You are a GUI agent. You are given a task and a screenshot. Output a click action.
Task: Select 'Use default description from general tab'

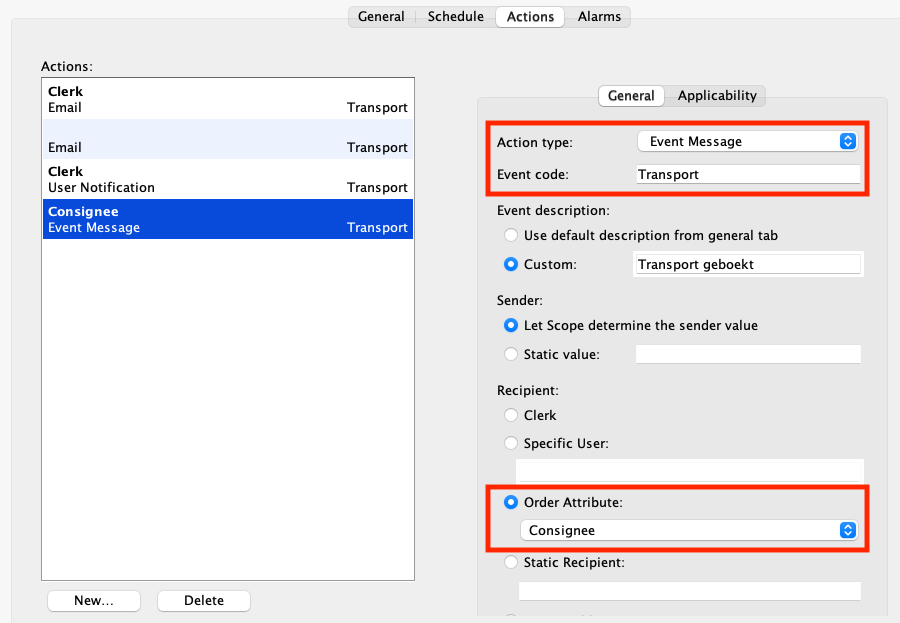click(512, 236)
